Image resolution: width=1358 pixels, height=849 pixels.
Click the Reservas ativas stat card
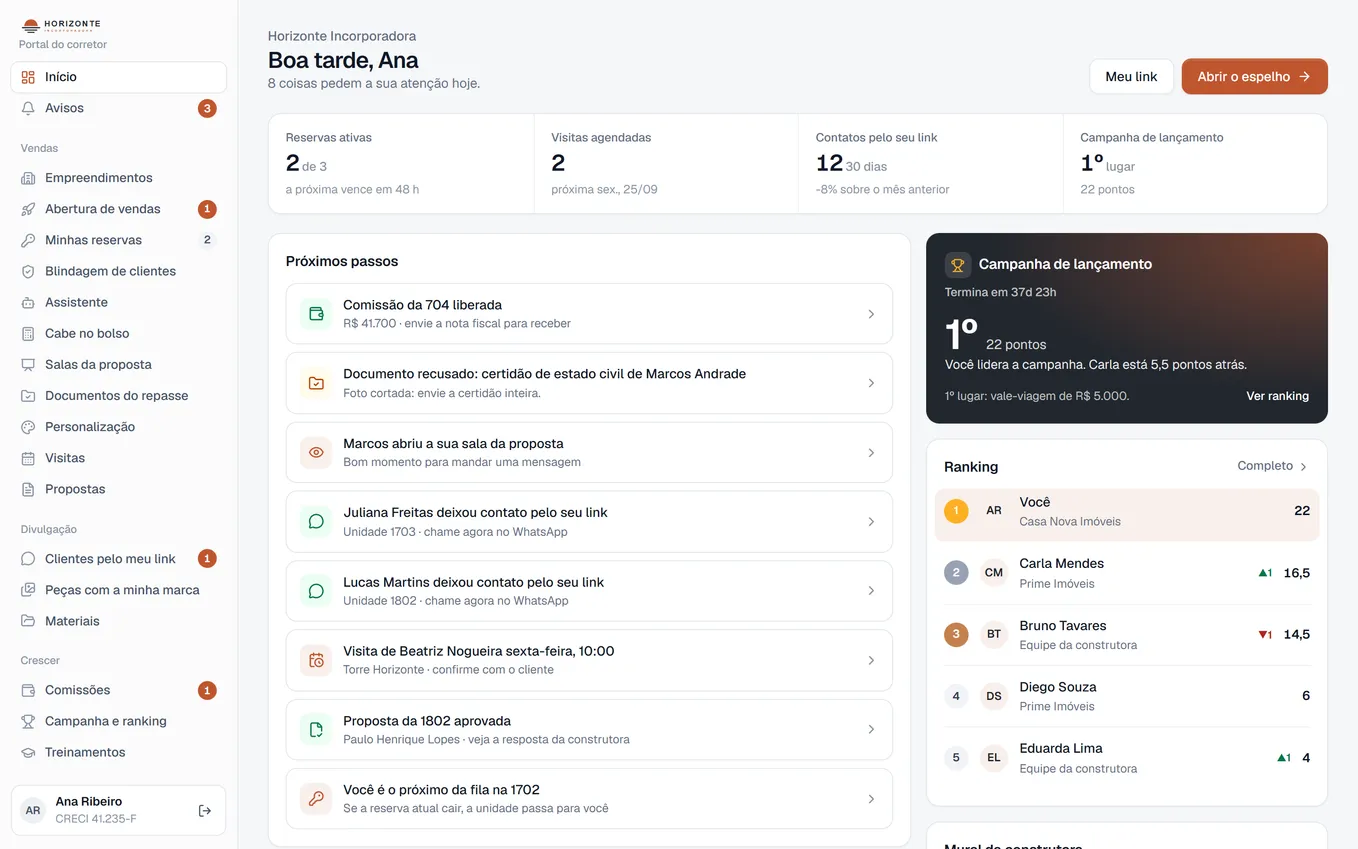point(401,163)
